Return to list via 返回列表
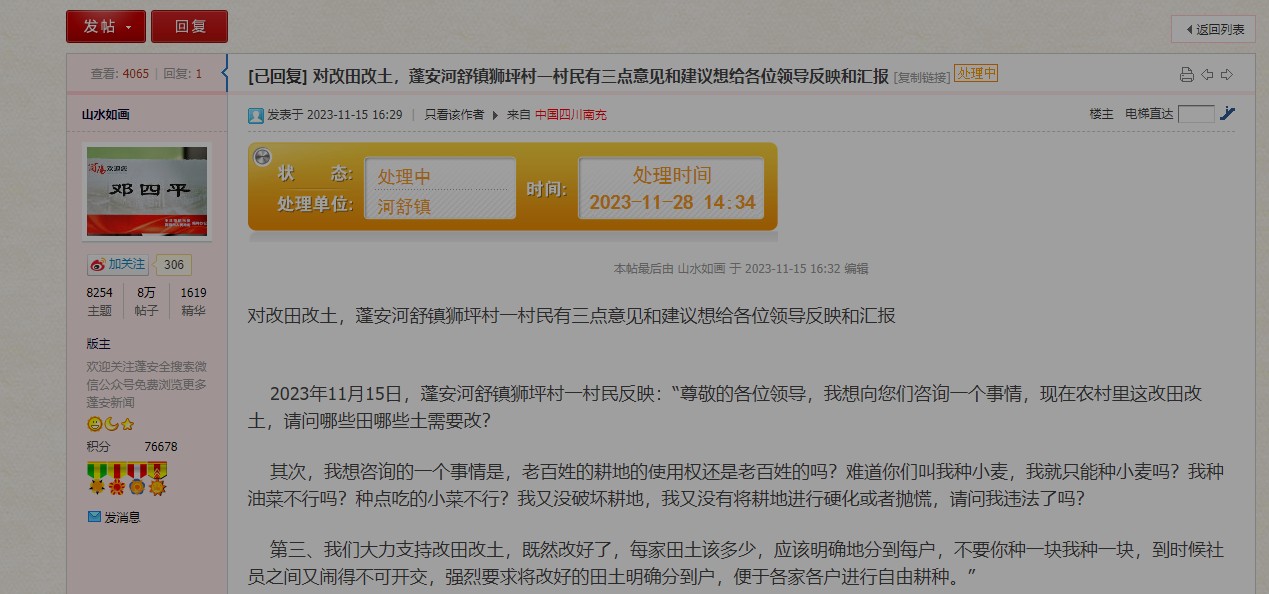Screen dimensions: 1269x594 click(x=1213, y=29)
